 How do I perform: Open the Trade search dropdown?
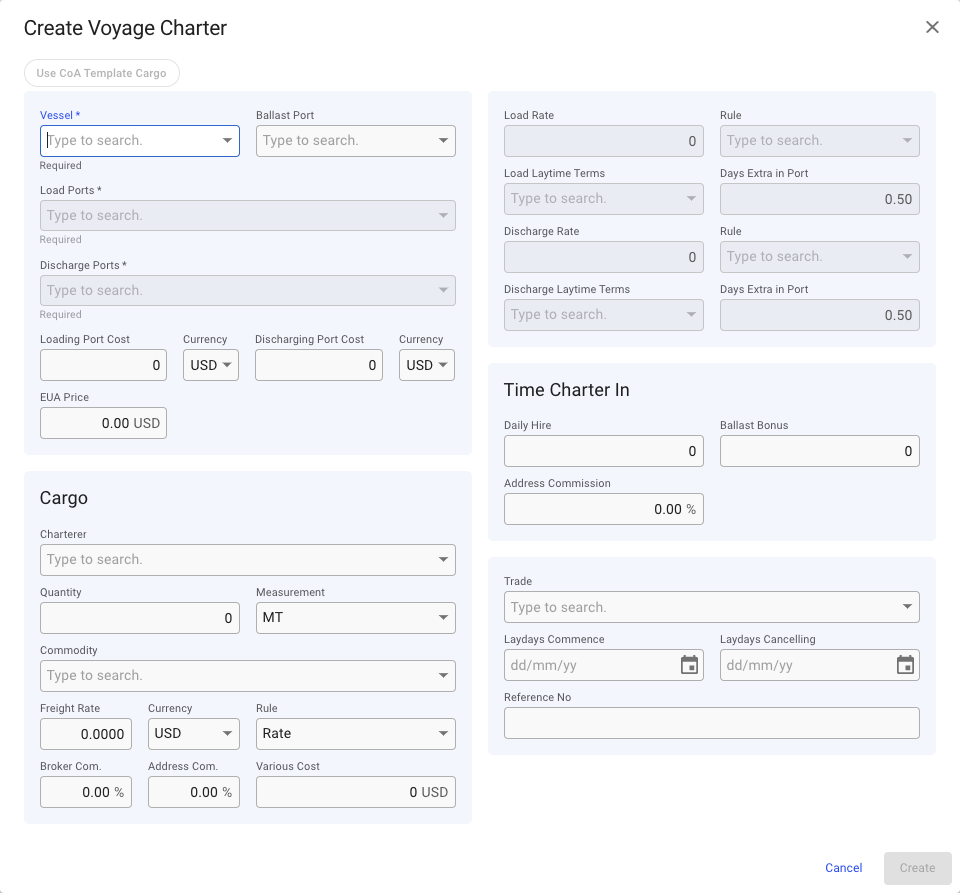pos(906,607)
